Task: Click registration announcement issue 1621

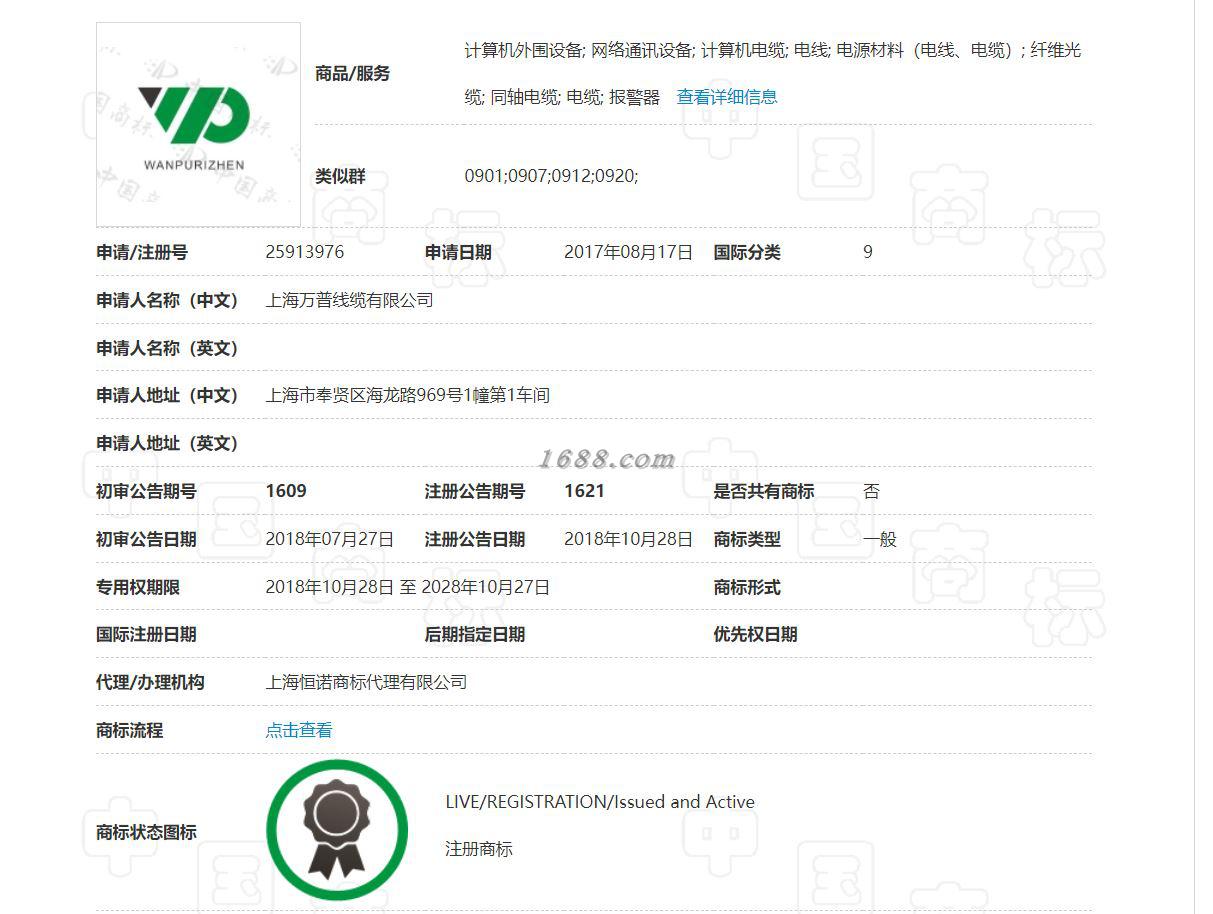Action: tap(585, 491)
